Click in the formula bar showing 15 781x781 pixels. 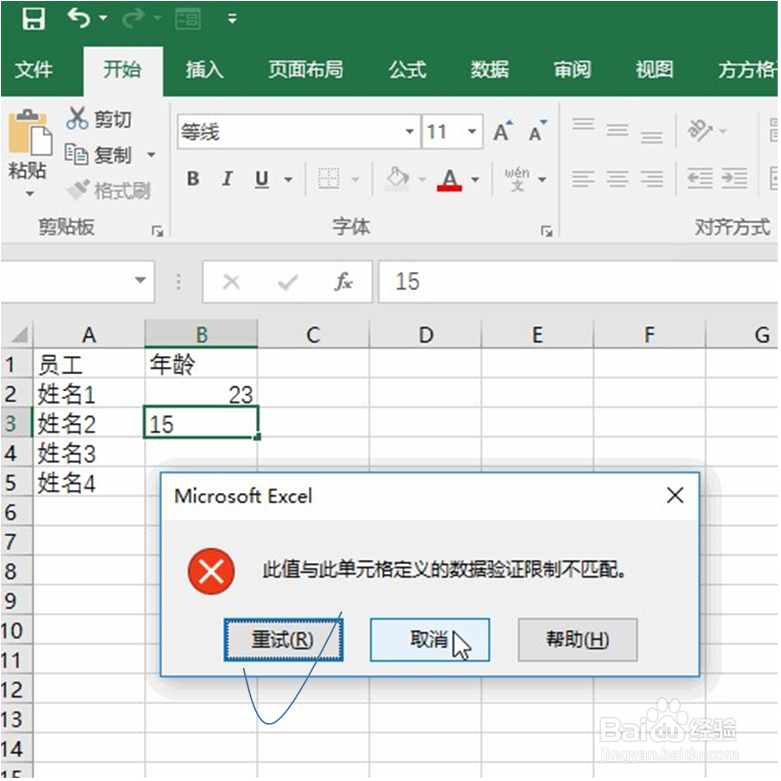point(578,282)
